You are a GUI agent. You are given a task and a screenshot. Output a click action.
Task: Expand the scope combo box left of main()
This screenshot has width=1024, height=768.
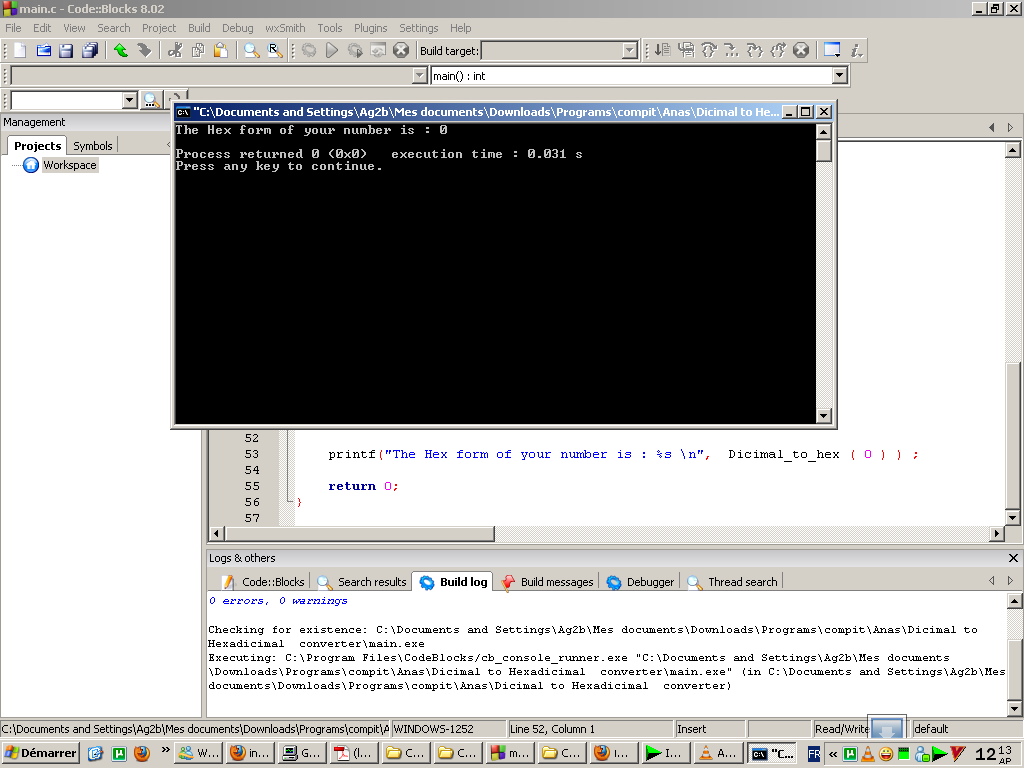click(420, 76)
